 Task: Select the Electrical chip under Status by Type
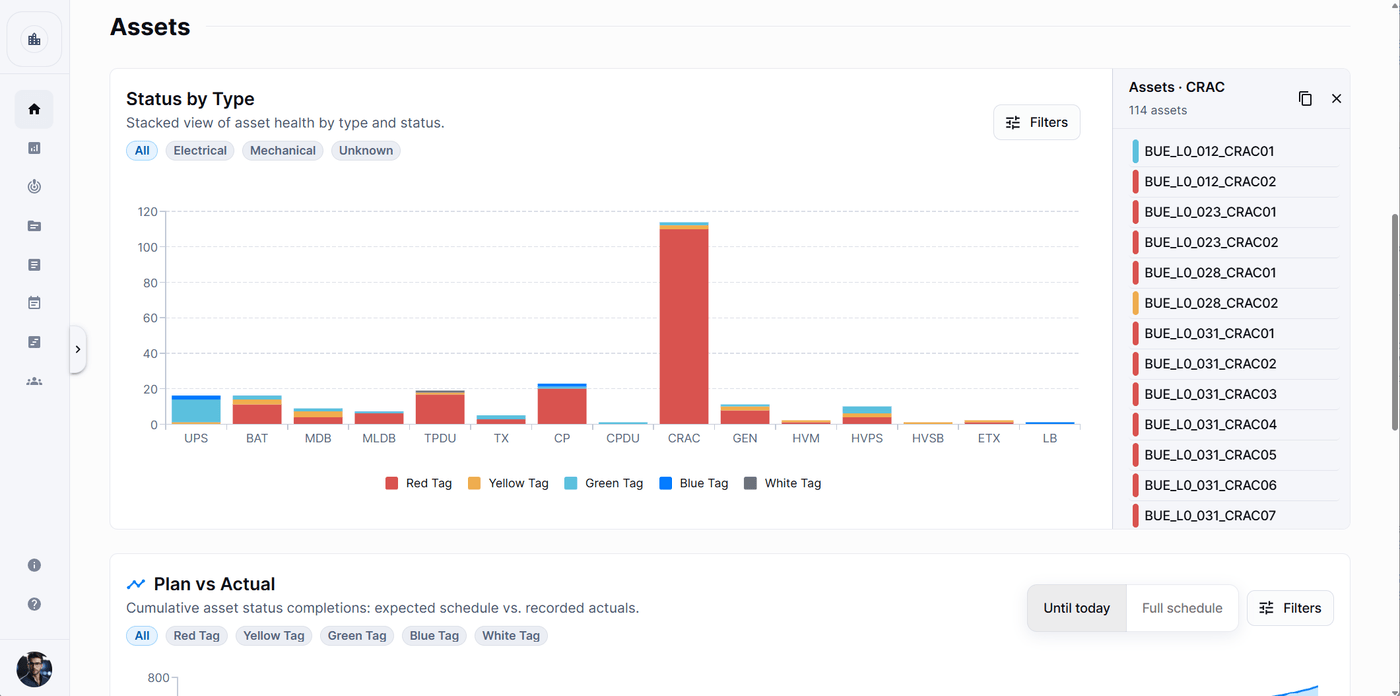pos(200,151)
